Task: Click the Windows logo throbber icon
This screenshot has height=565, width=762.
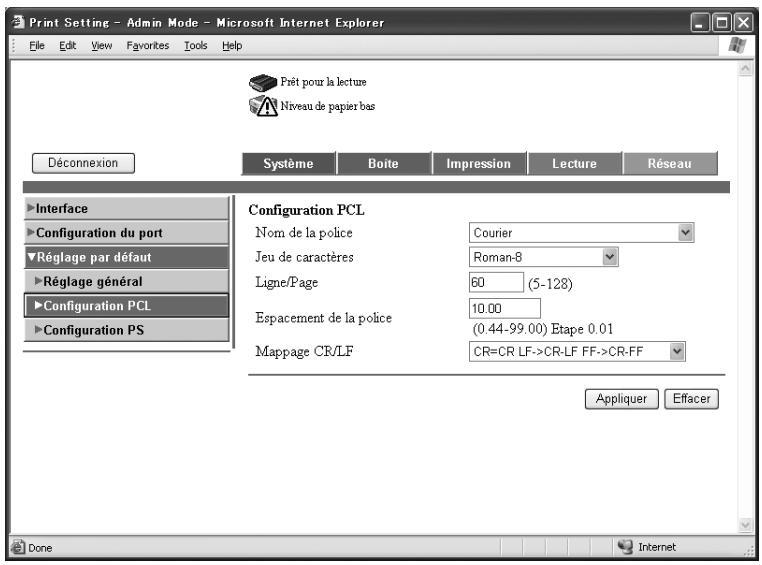Action: click(737, 46)
